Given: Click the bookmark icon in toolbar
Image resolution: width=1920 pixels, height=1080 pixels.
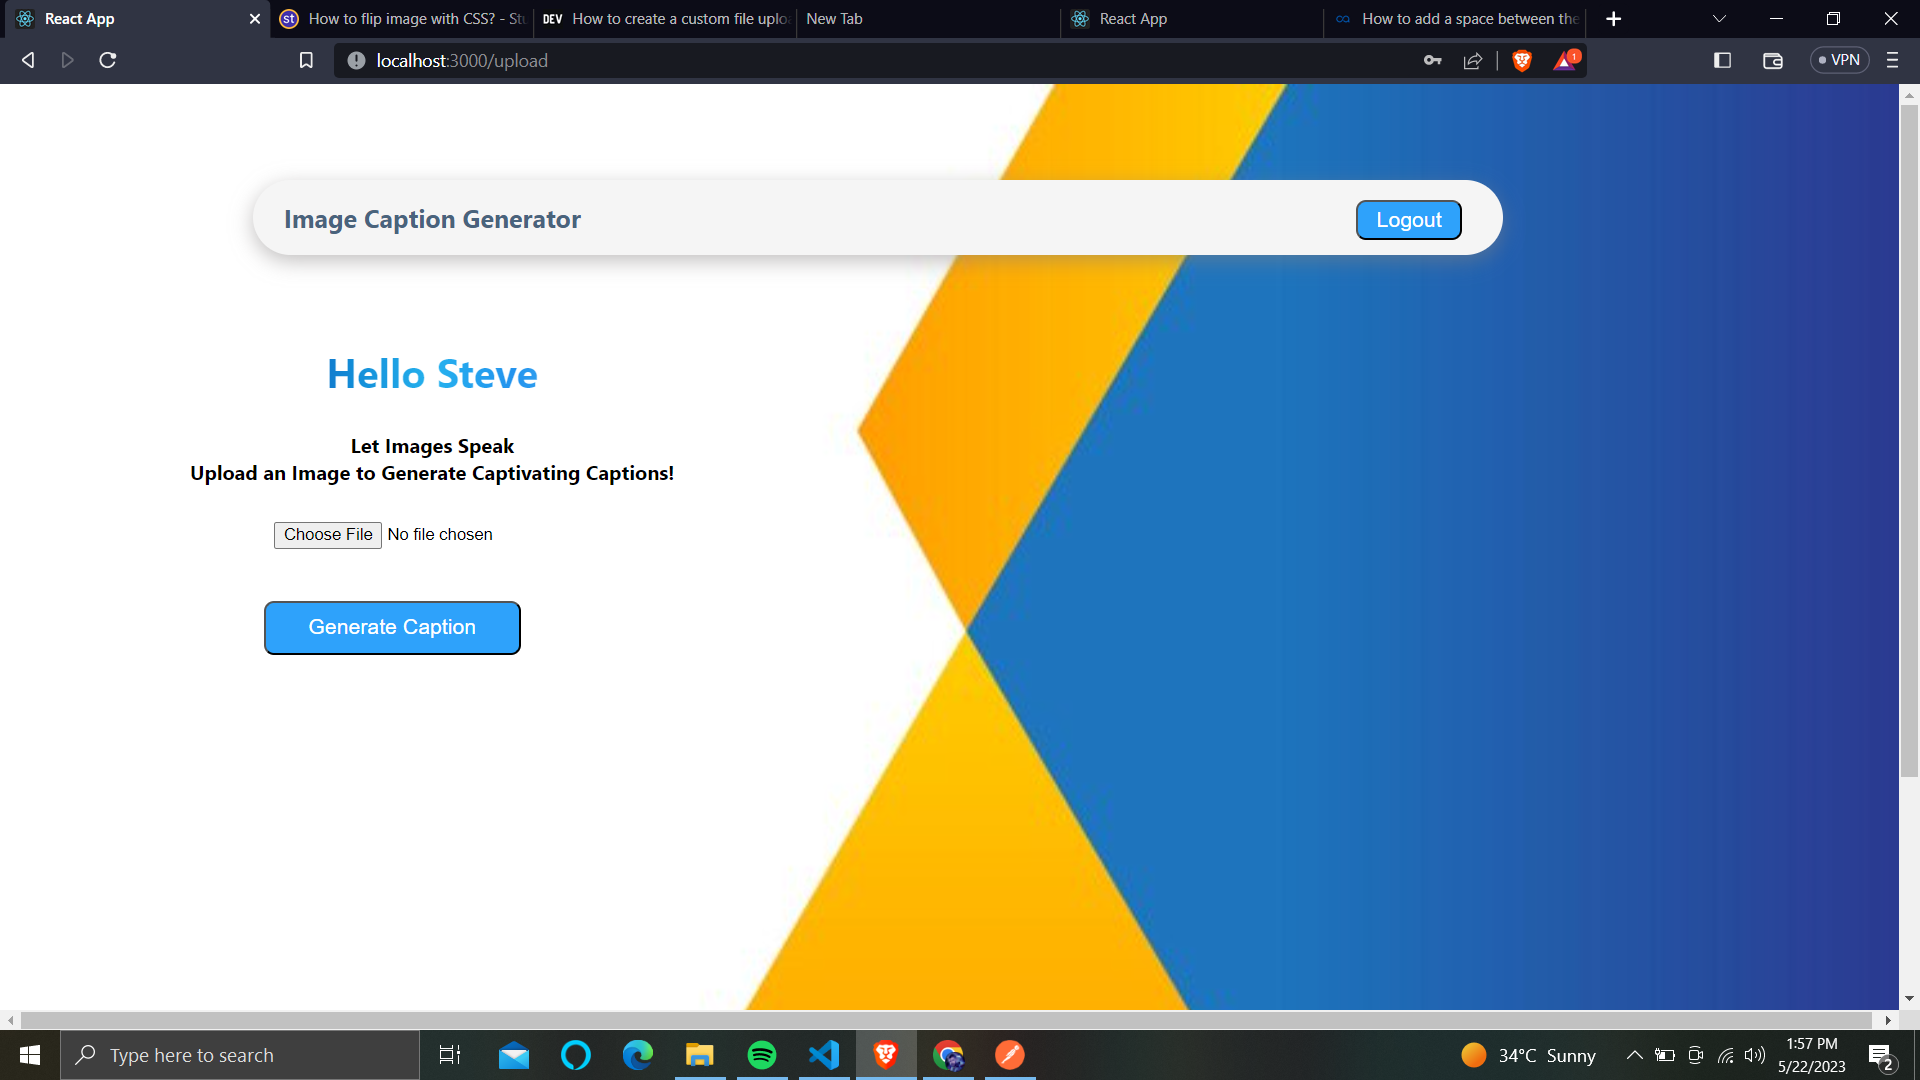Looking at the screenshot, I should click(x=306, y=61).
